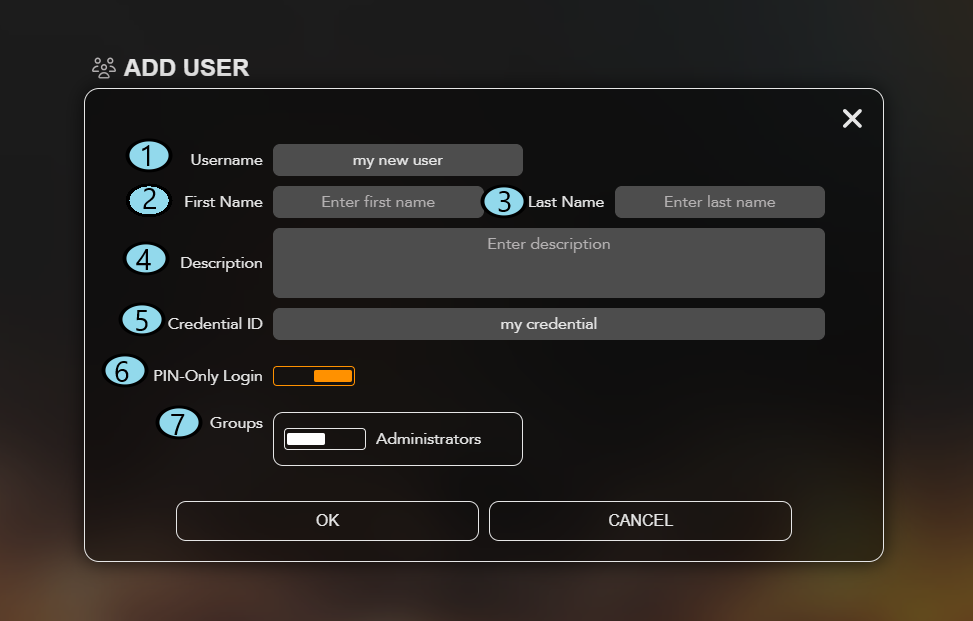Click callout number 5 beside Credential ID
This screenshot has width=973, height=621.
coord(142,320)
